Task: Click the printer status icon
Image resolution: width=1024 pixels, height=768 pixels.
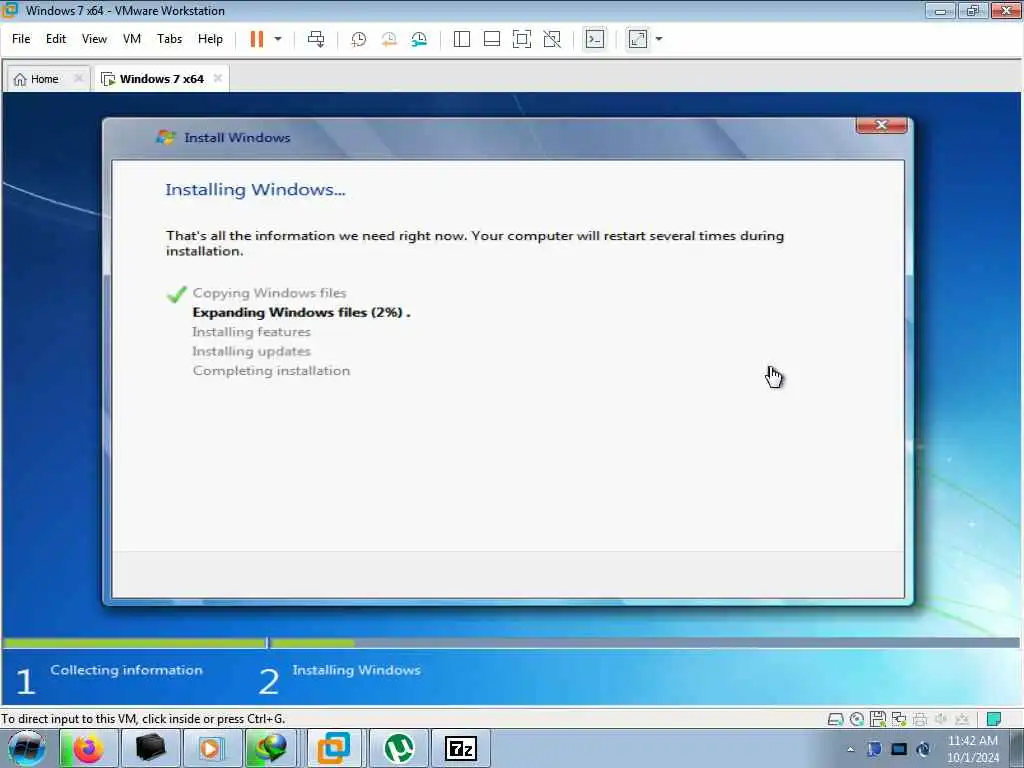Action: tap(920, 720)
